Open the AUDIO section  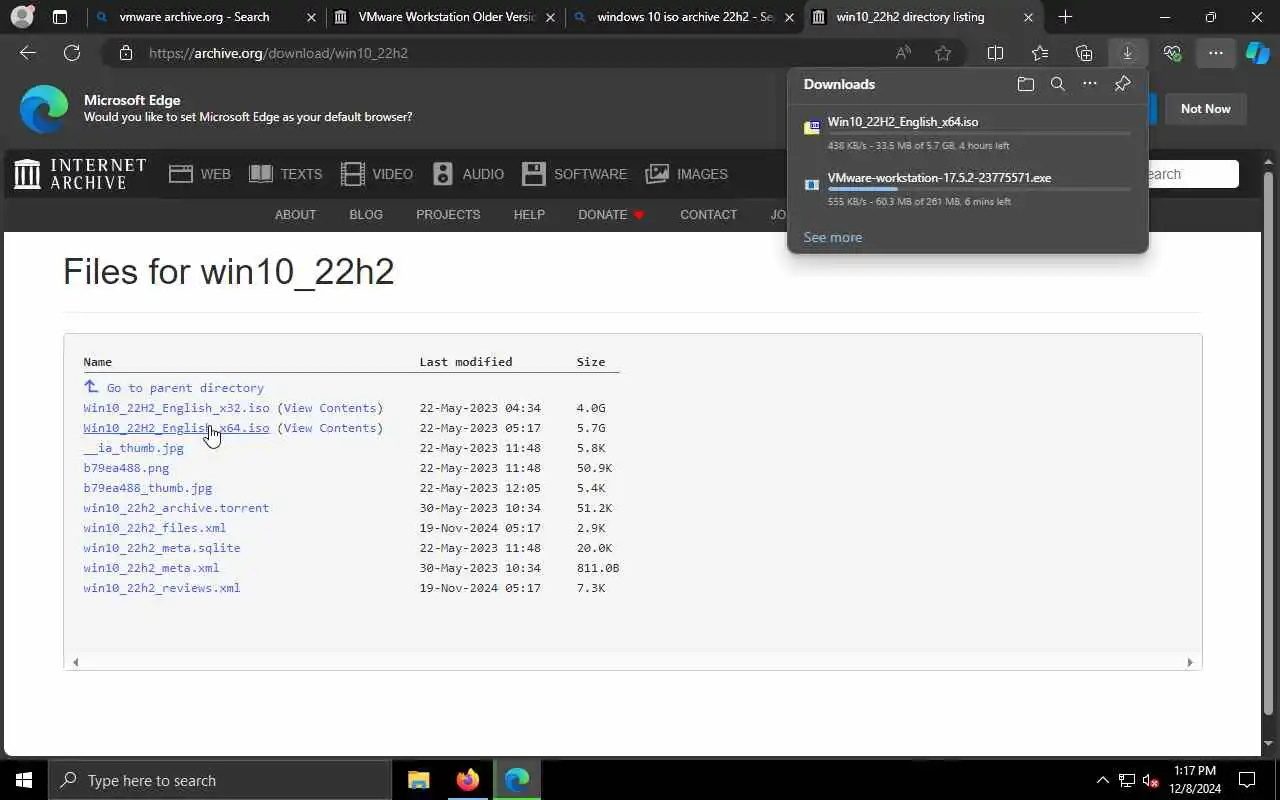click(x=468, y=174)
